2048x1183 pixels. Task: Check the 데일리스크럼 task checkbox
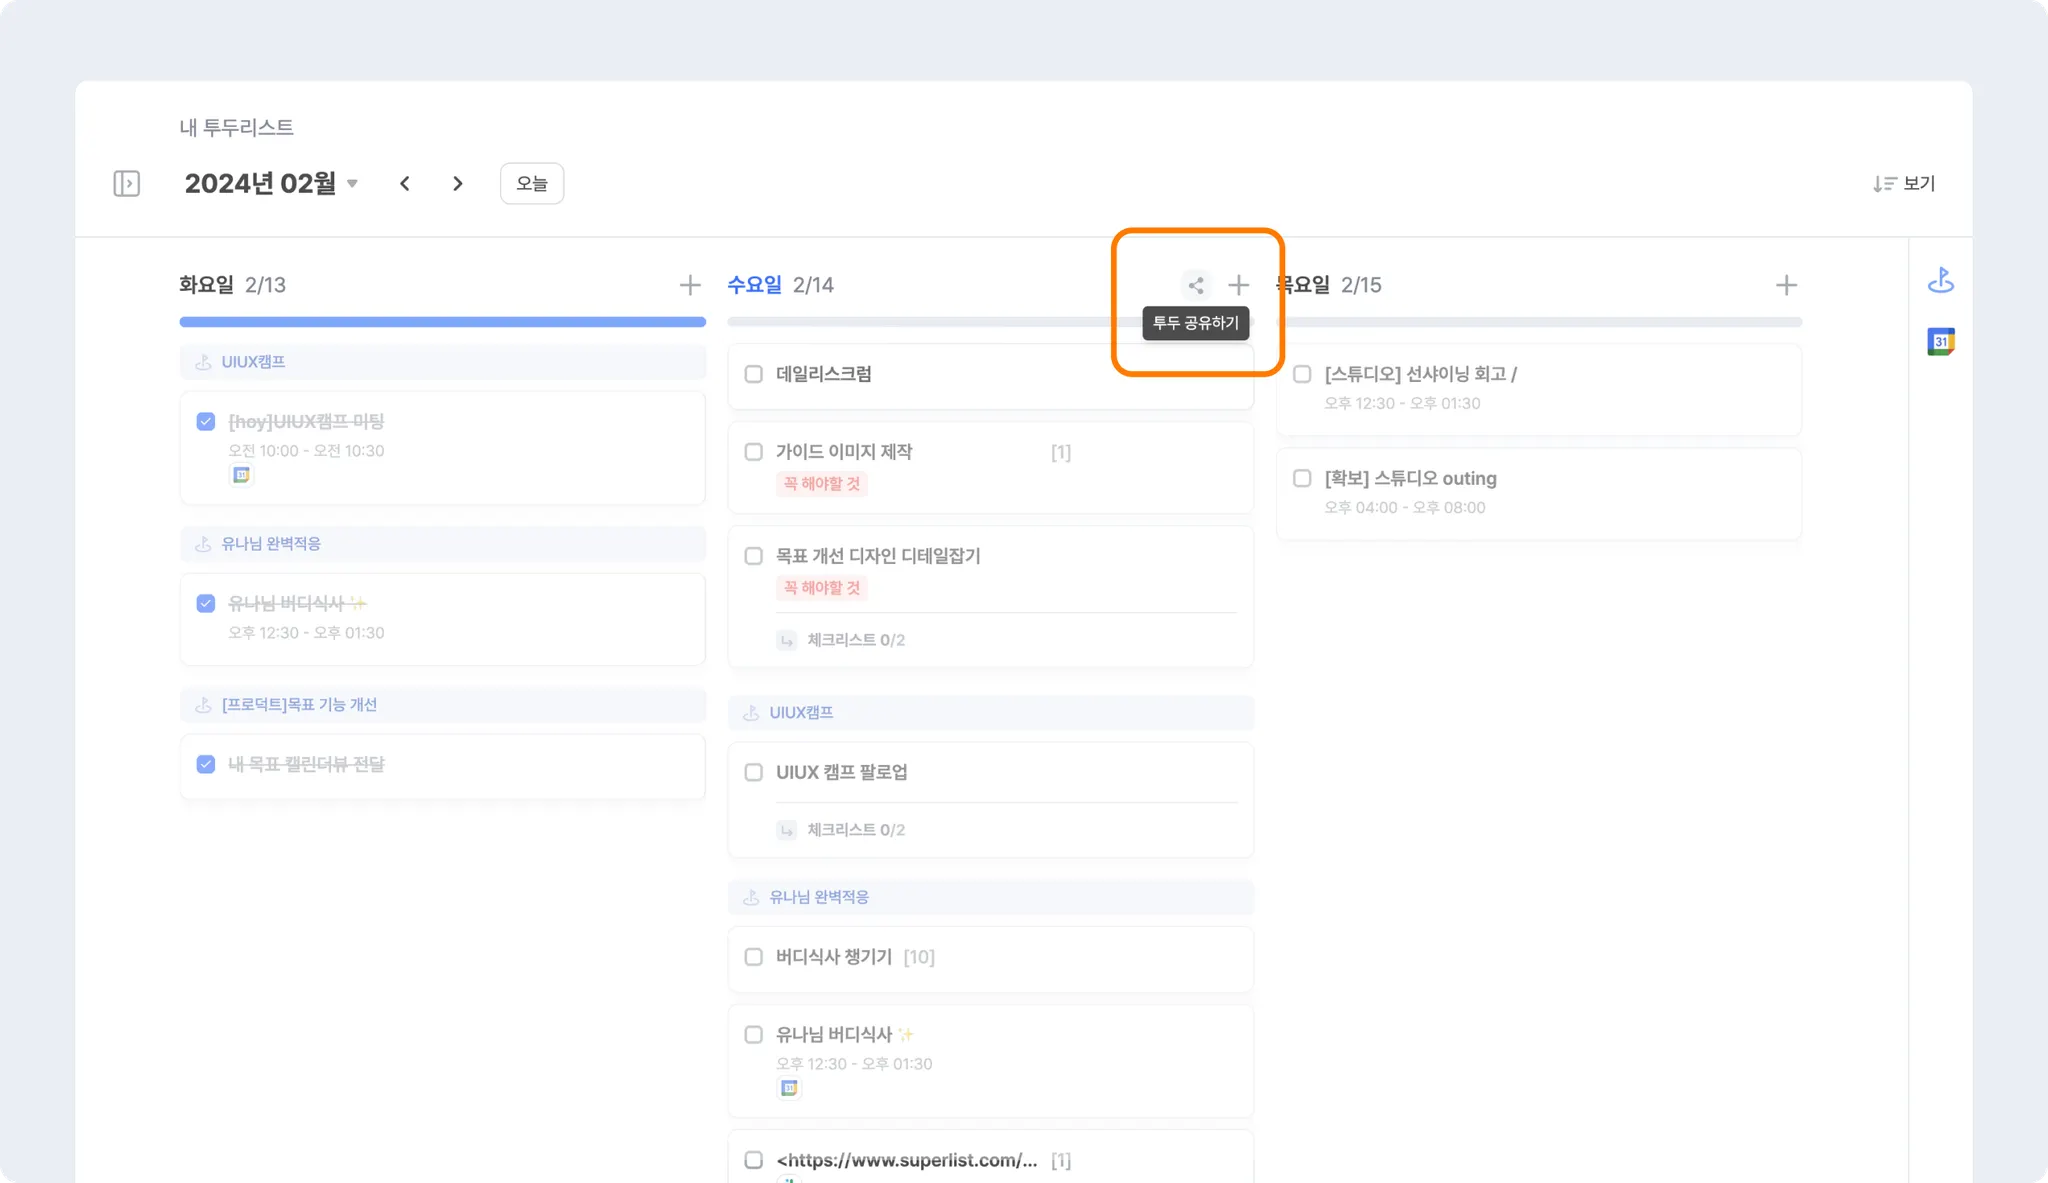[754, 374]
